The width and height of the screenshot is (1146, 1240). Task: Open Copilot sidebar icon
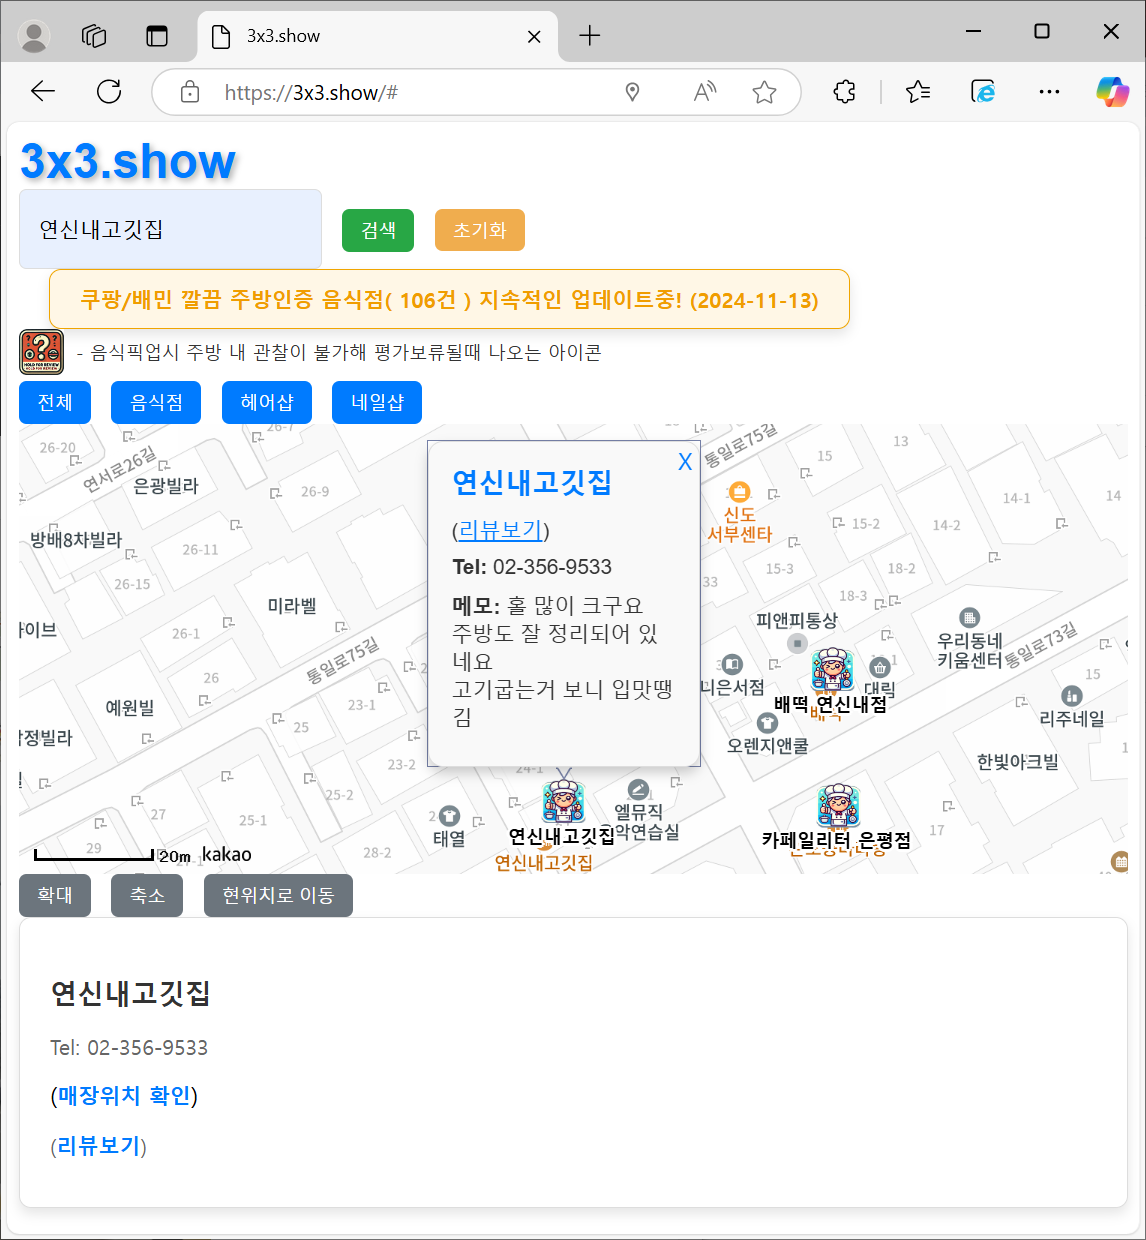1112,92
